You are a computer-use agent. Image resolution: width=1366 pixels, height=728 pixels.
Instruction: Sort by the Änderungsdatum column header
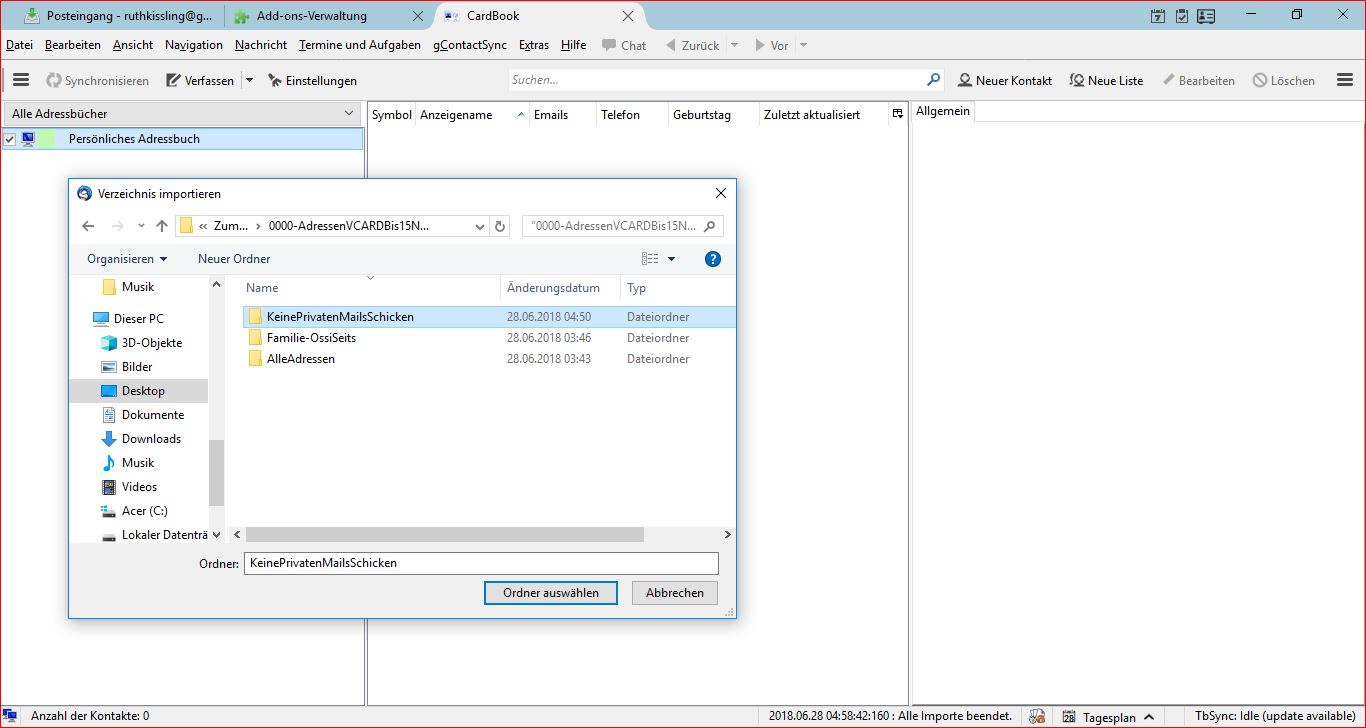tap(553, 288)
